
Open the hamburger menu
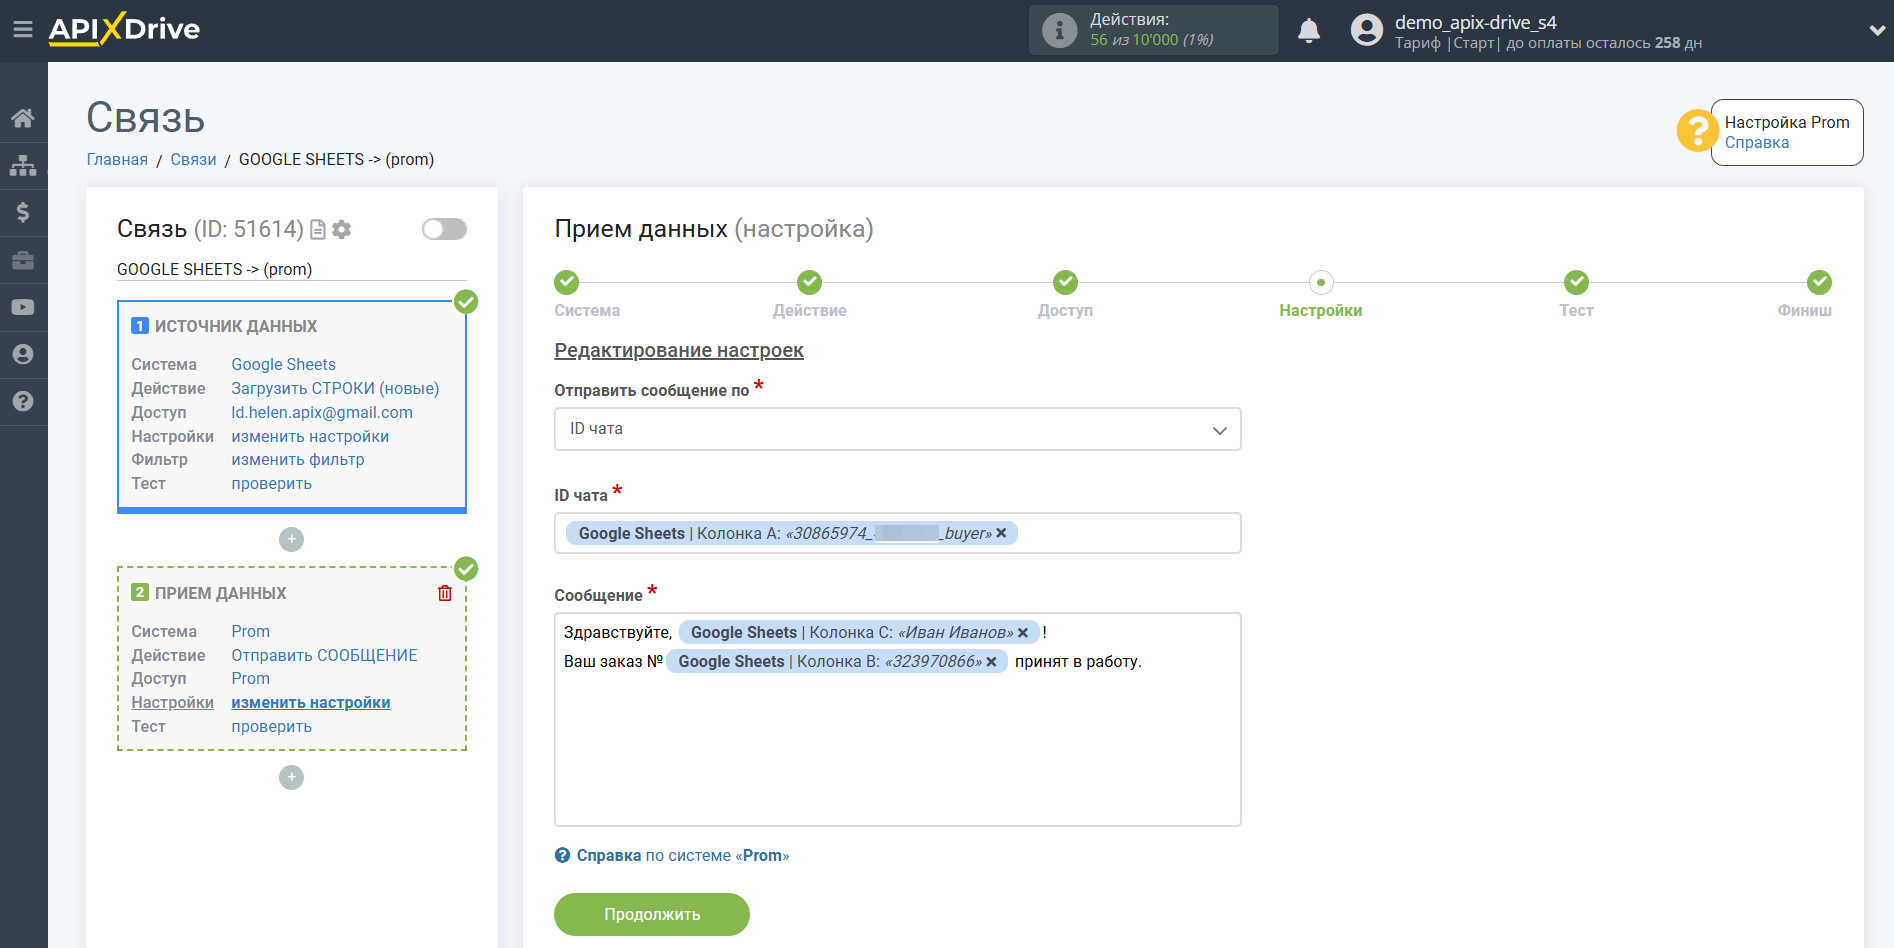pyautogui.click(x=23, y=30)
